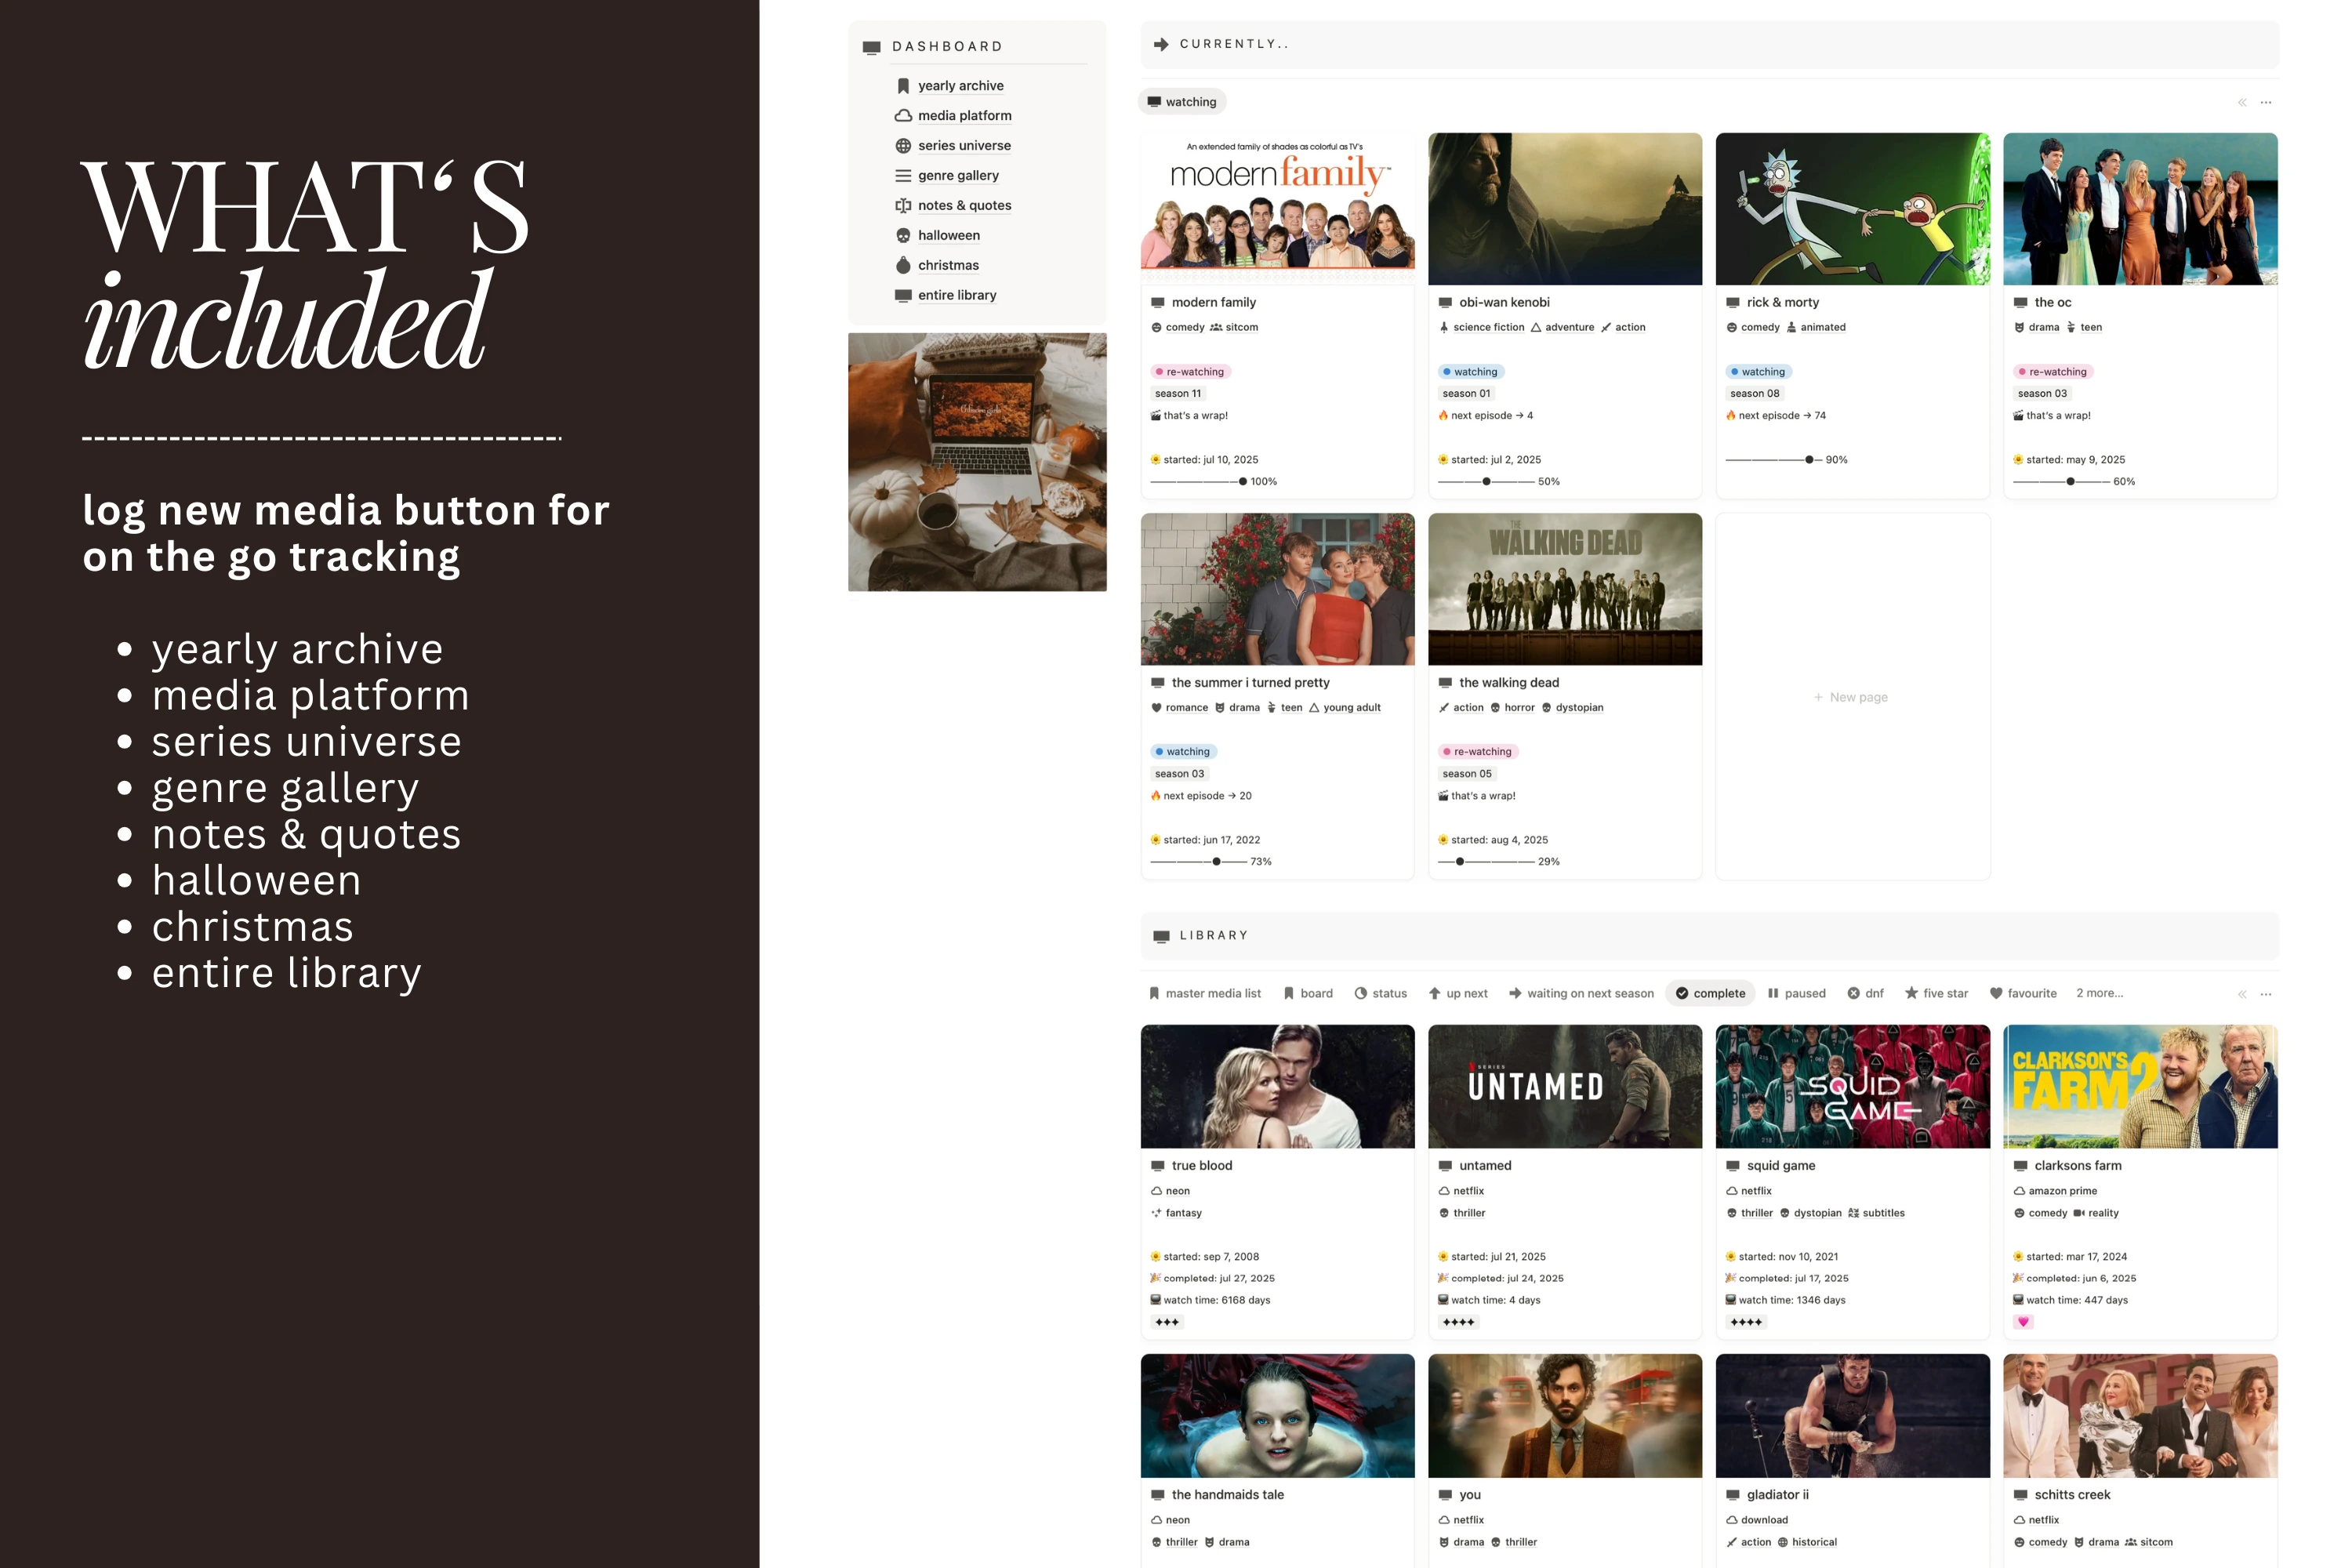
Task: Click the genre gallery list icon
Action: click(x=903, y=176)
